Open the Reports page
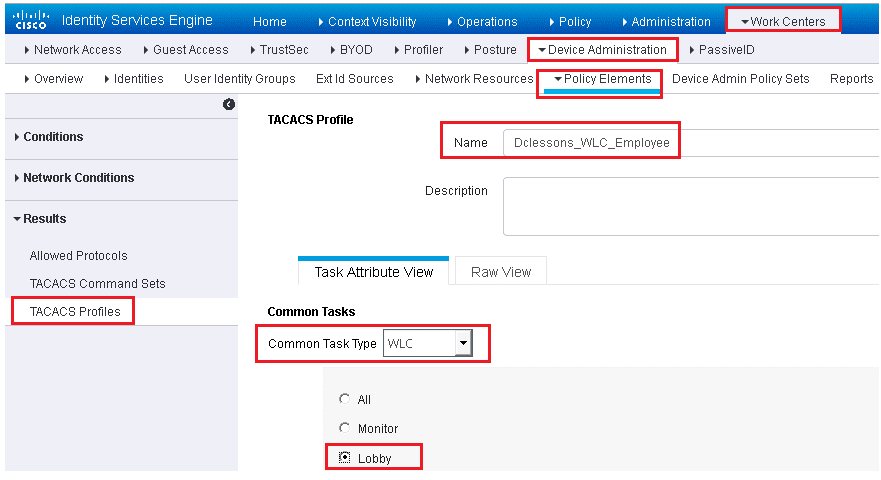881x480 pixels. click(x=852, y=79)
